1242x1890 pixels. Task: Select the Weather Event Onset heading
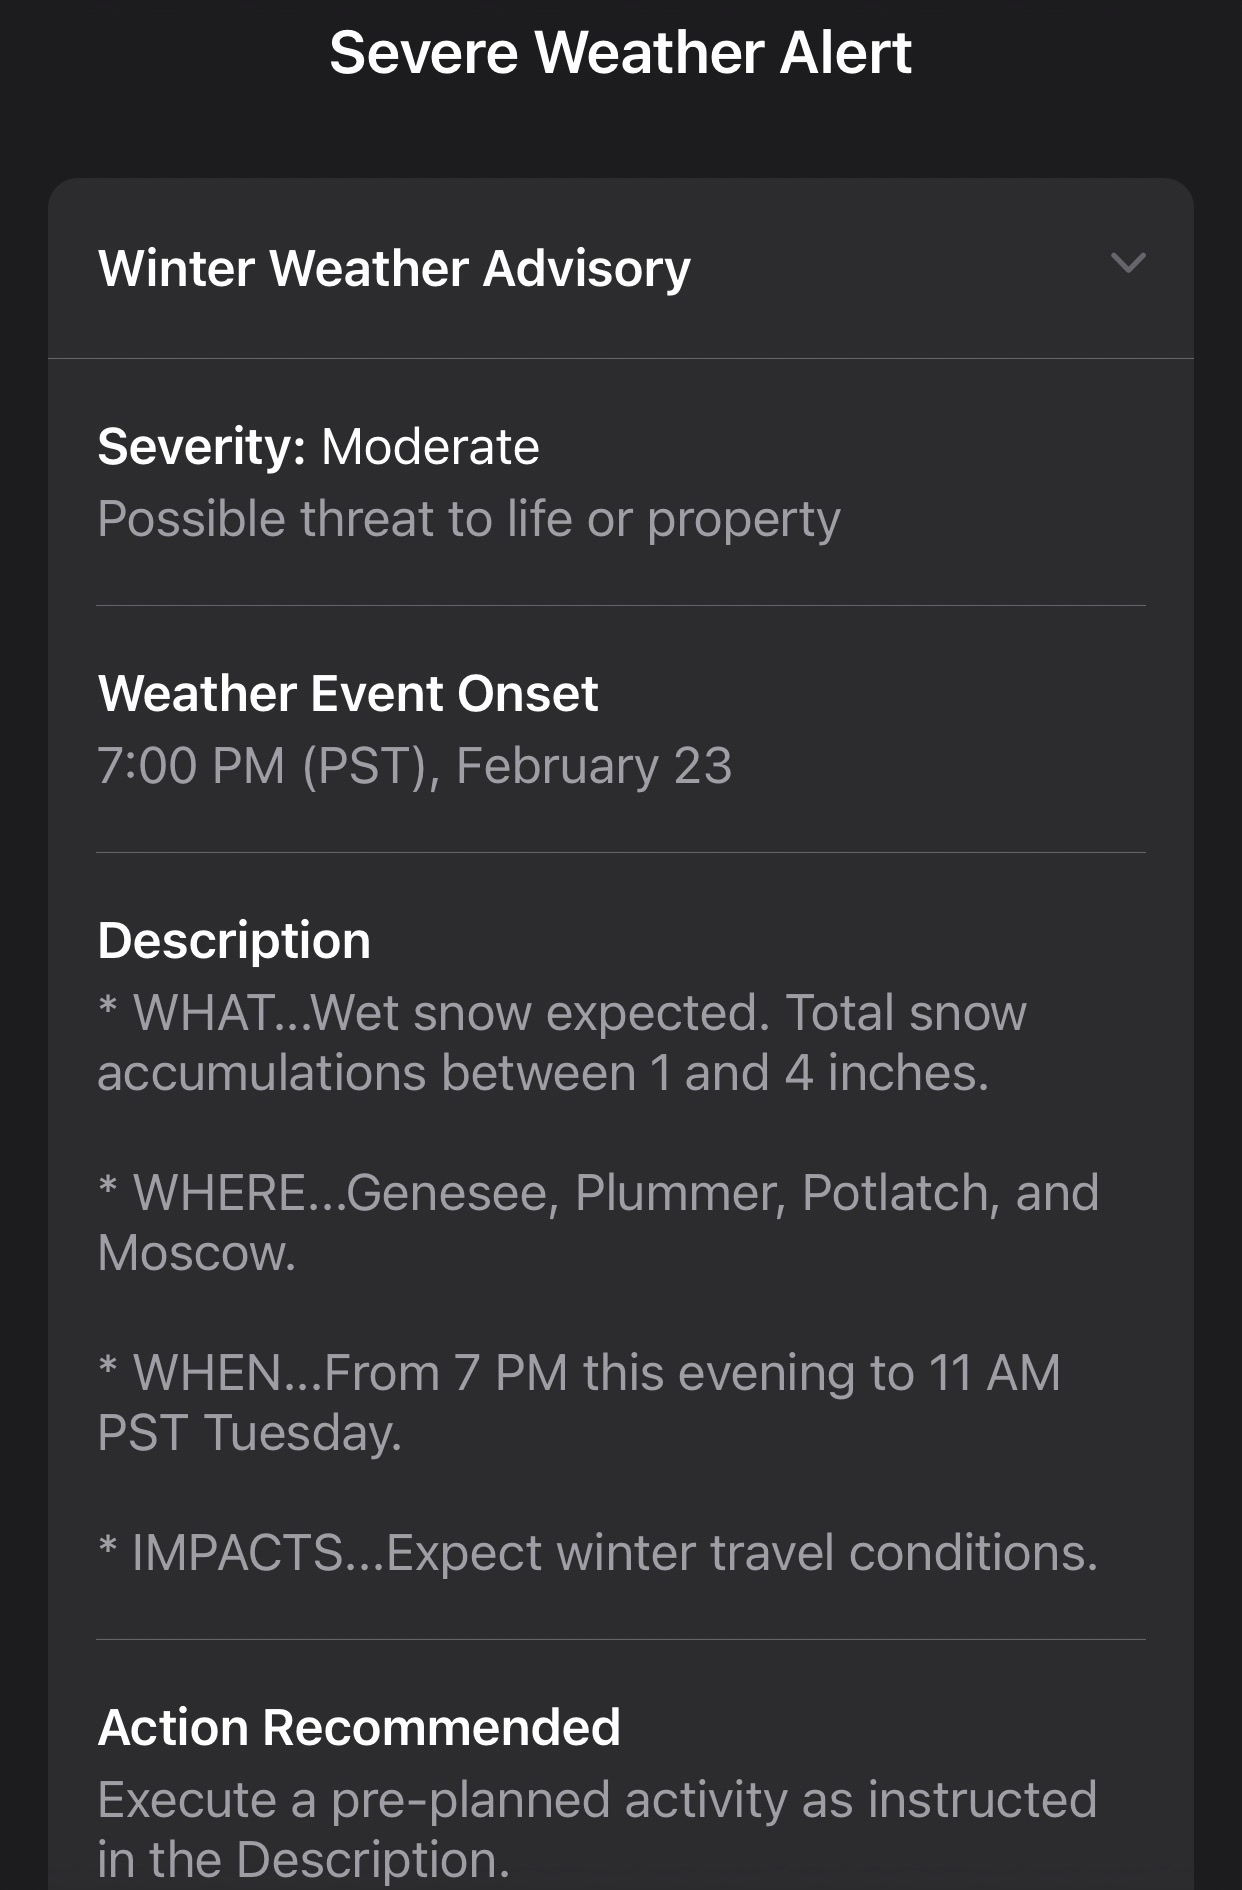pyautogui.click(x=348, y=693)
